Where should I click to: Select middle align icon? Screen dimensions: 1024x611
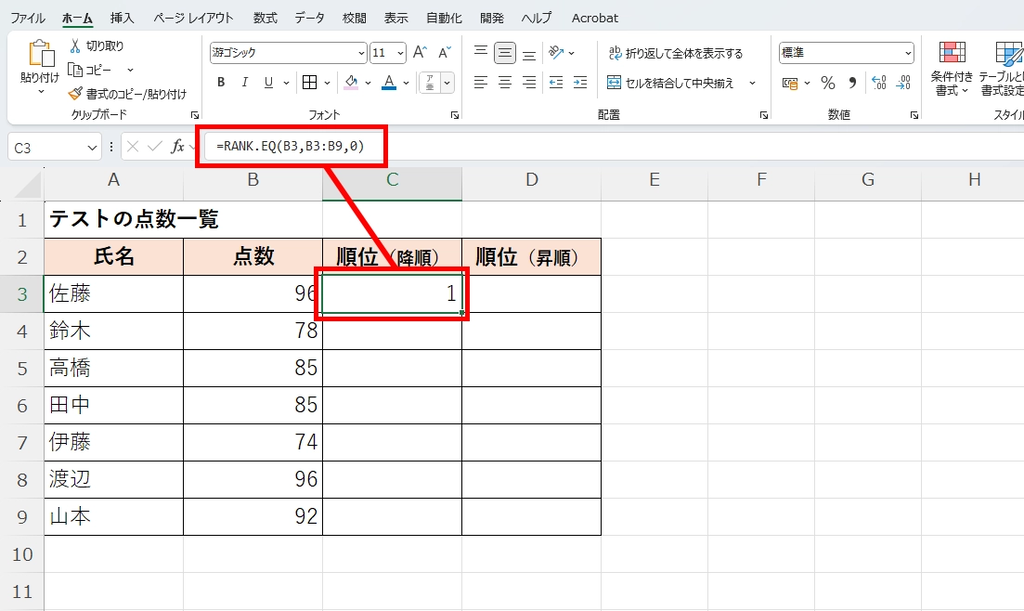point(505,52)
